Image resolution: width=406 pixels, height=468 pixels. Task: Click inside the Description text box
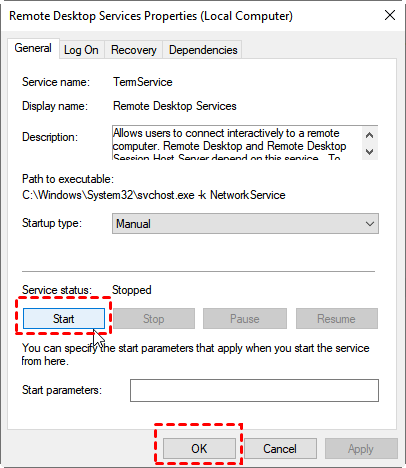(237, 143)
